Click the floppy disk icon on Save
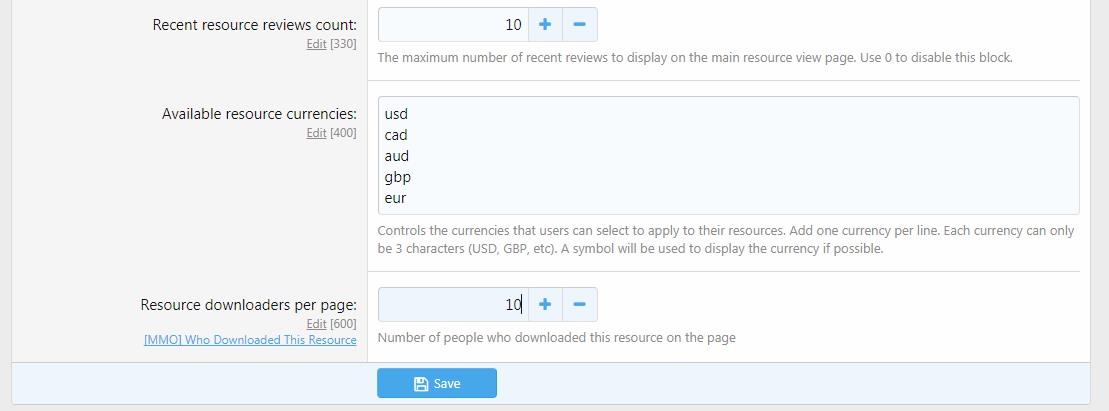This screenshot has height=411, width=1109. (421, 384)
